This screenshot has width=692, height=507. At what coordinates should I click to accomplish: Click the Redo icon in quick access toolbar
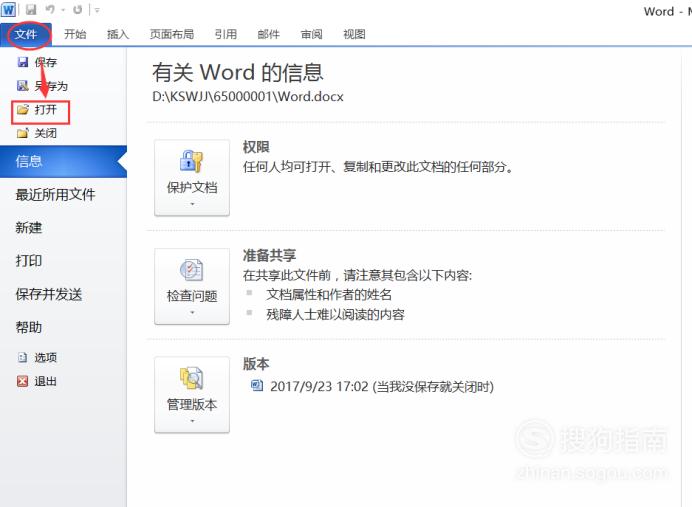click(78, 9)
